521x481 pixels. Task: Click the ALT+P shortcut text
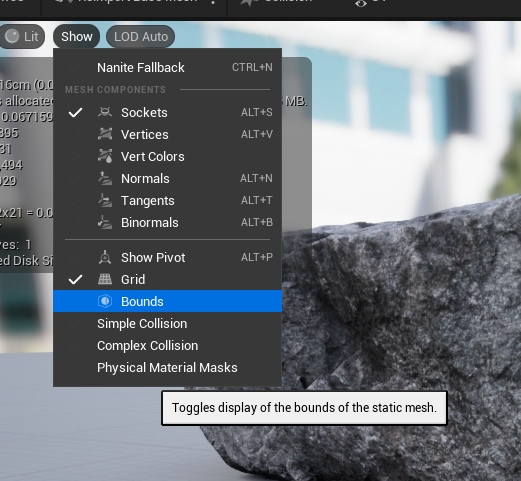click(x=257, y=257)
